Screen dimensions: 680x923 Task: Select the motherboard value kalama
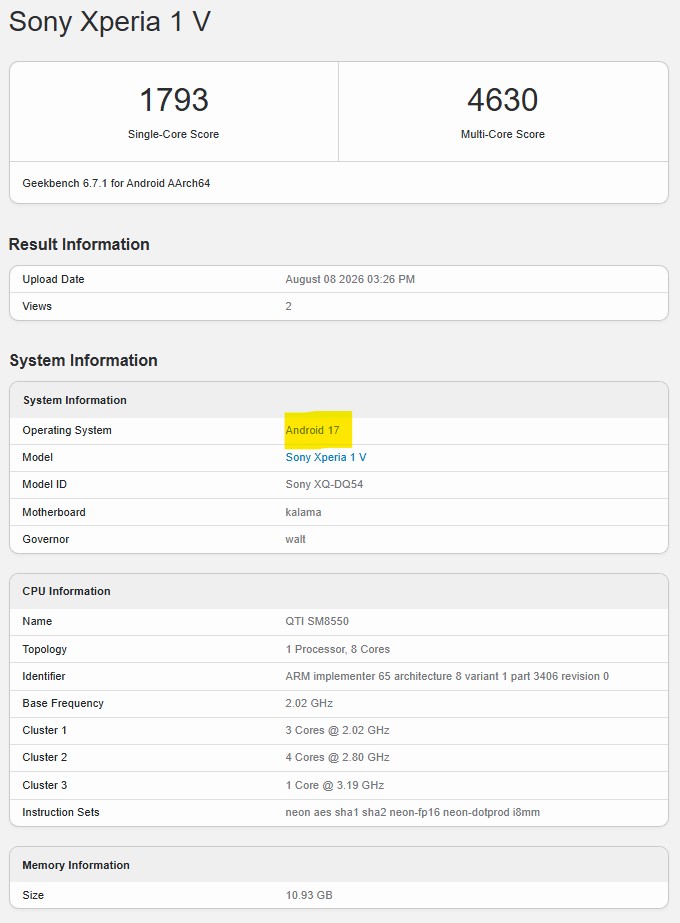pyautogui.click(x=303, y=512)
